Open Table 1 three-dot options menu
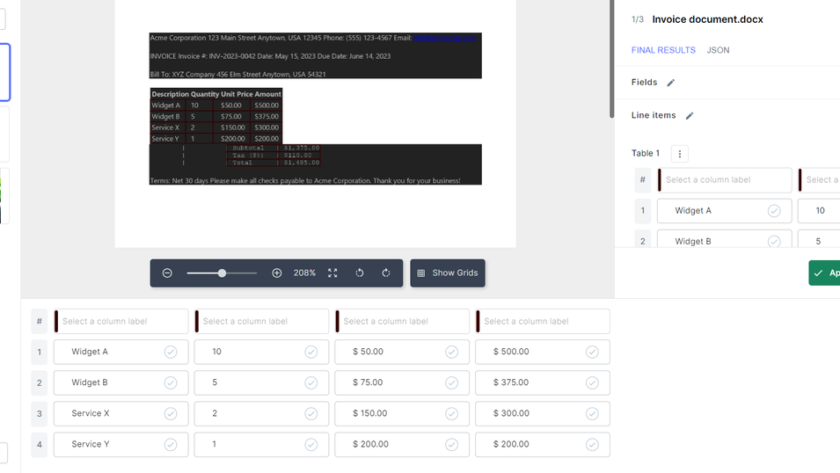The width and height of the screenshot is (840, 473). (x=680, y=154)
